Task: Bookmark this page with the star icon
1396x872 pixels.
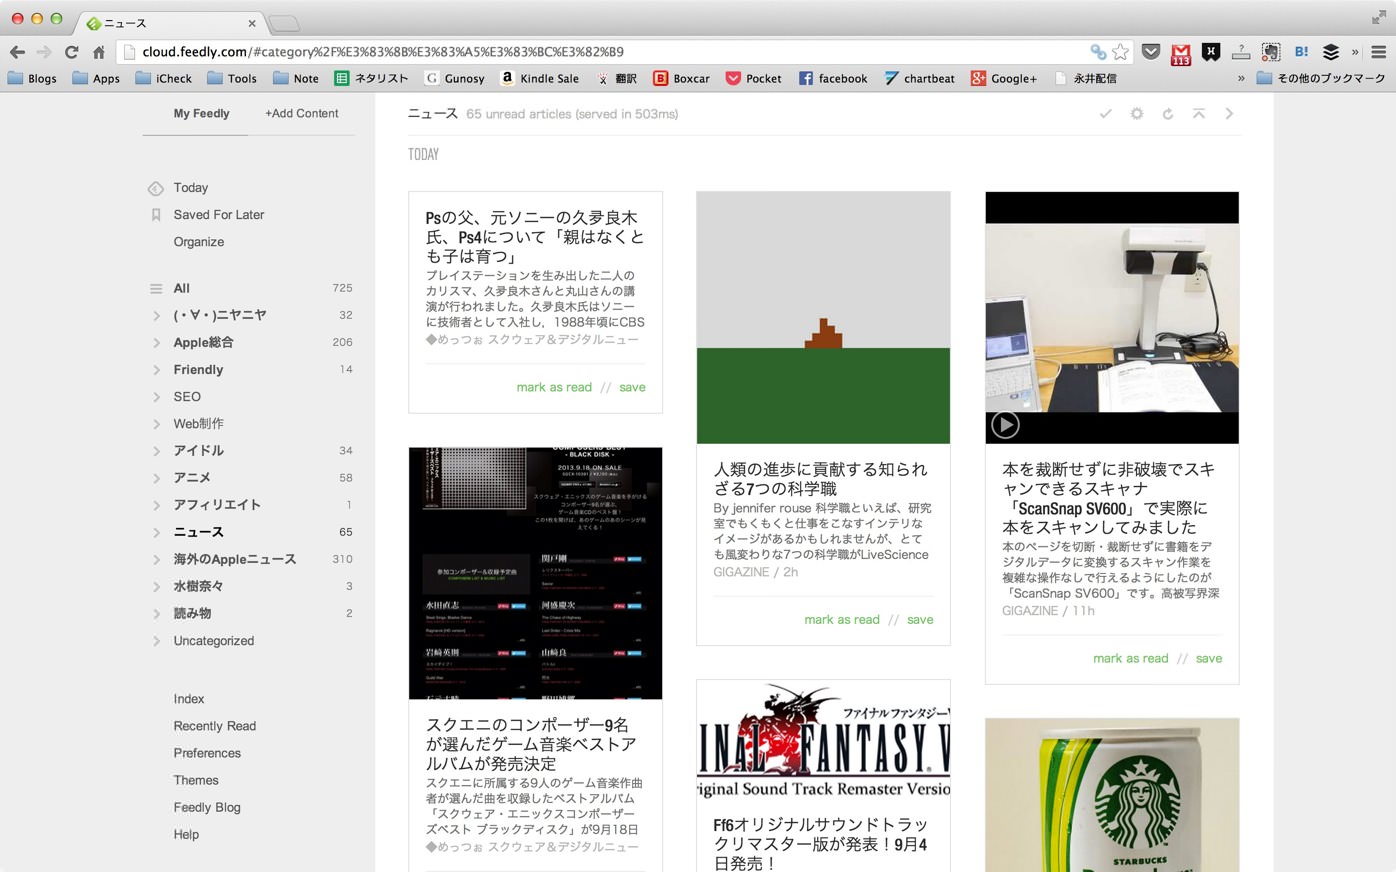Action: coord(1121,52)
